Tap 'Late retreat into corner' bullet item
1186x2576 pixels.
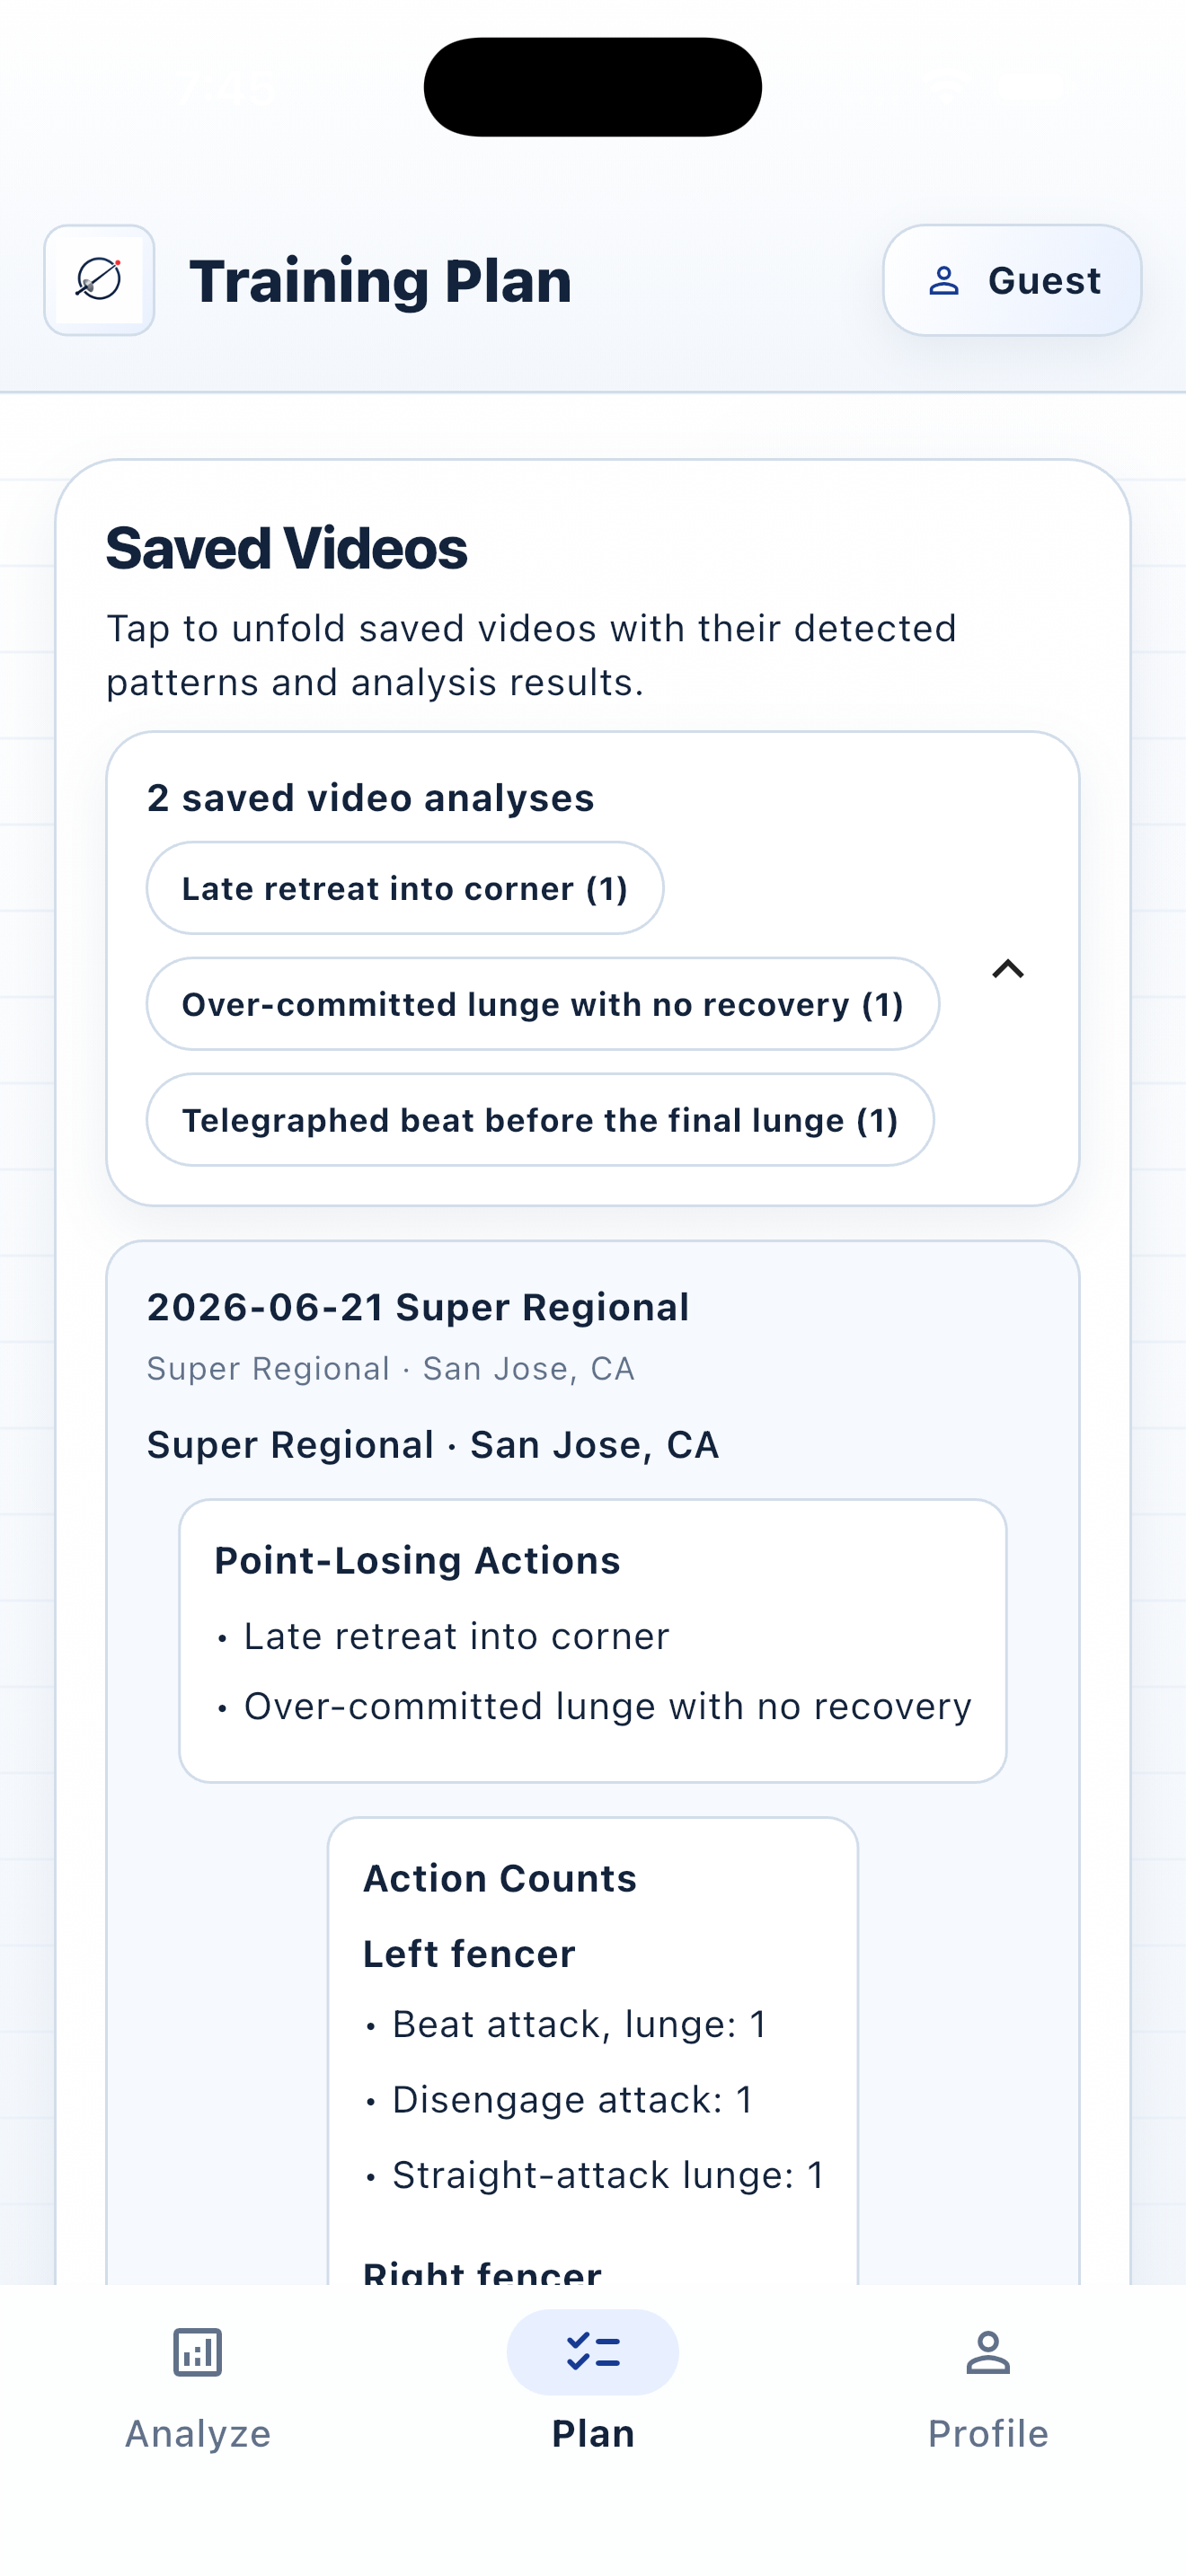click(456, 1636)
